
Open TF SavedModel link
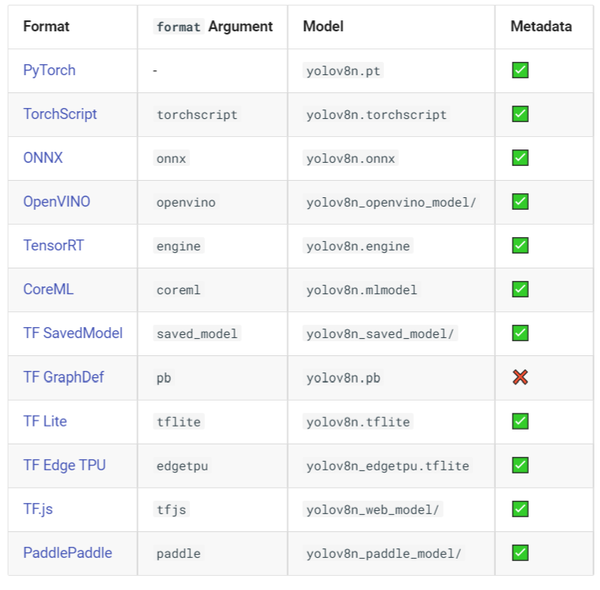(x=73, y=333)
